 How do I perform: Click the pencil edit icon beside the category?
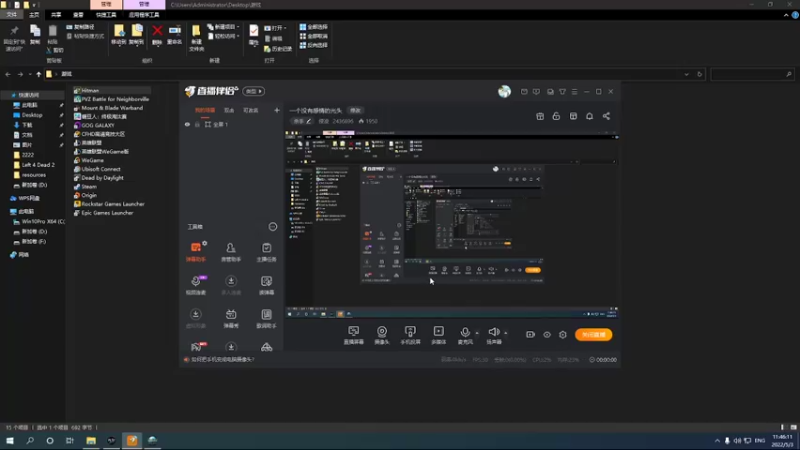309,121
